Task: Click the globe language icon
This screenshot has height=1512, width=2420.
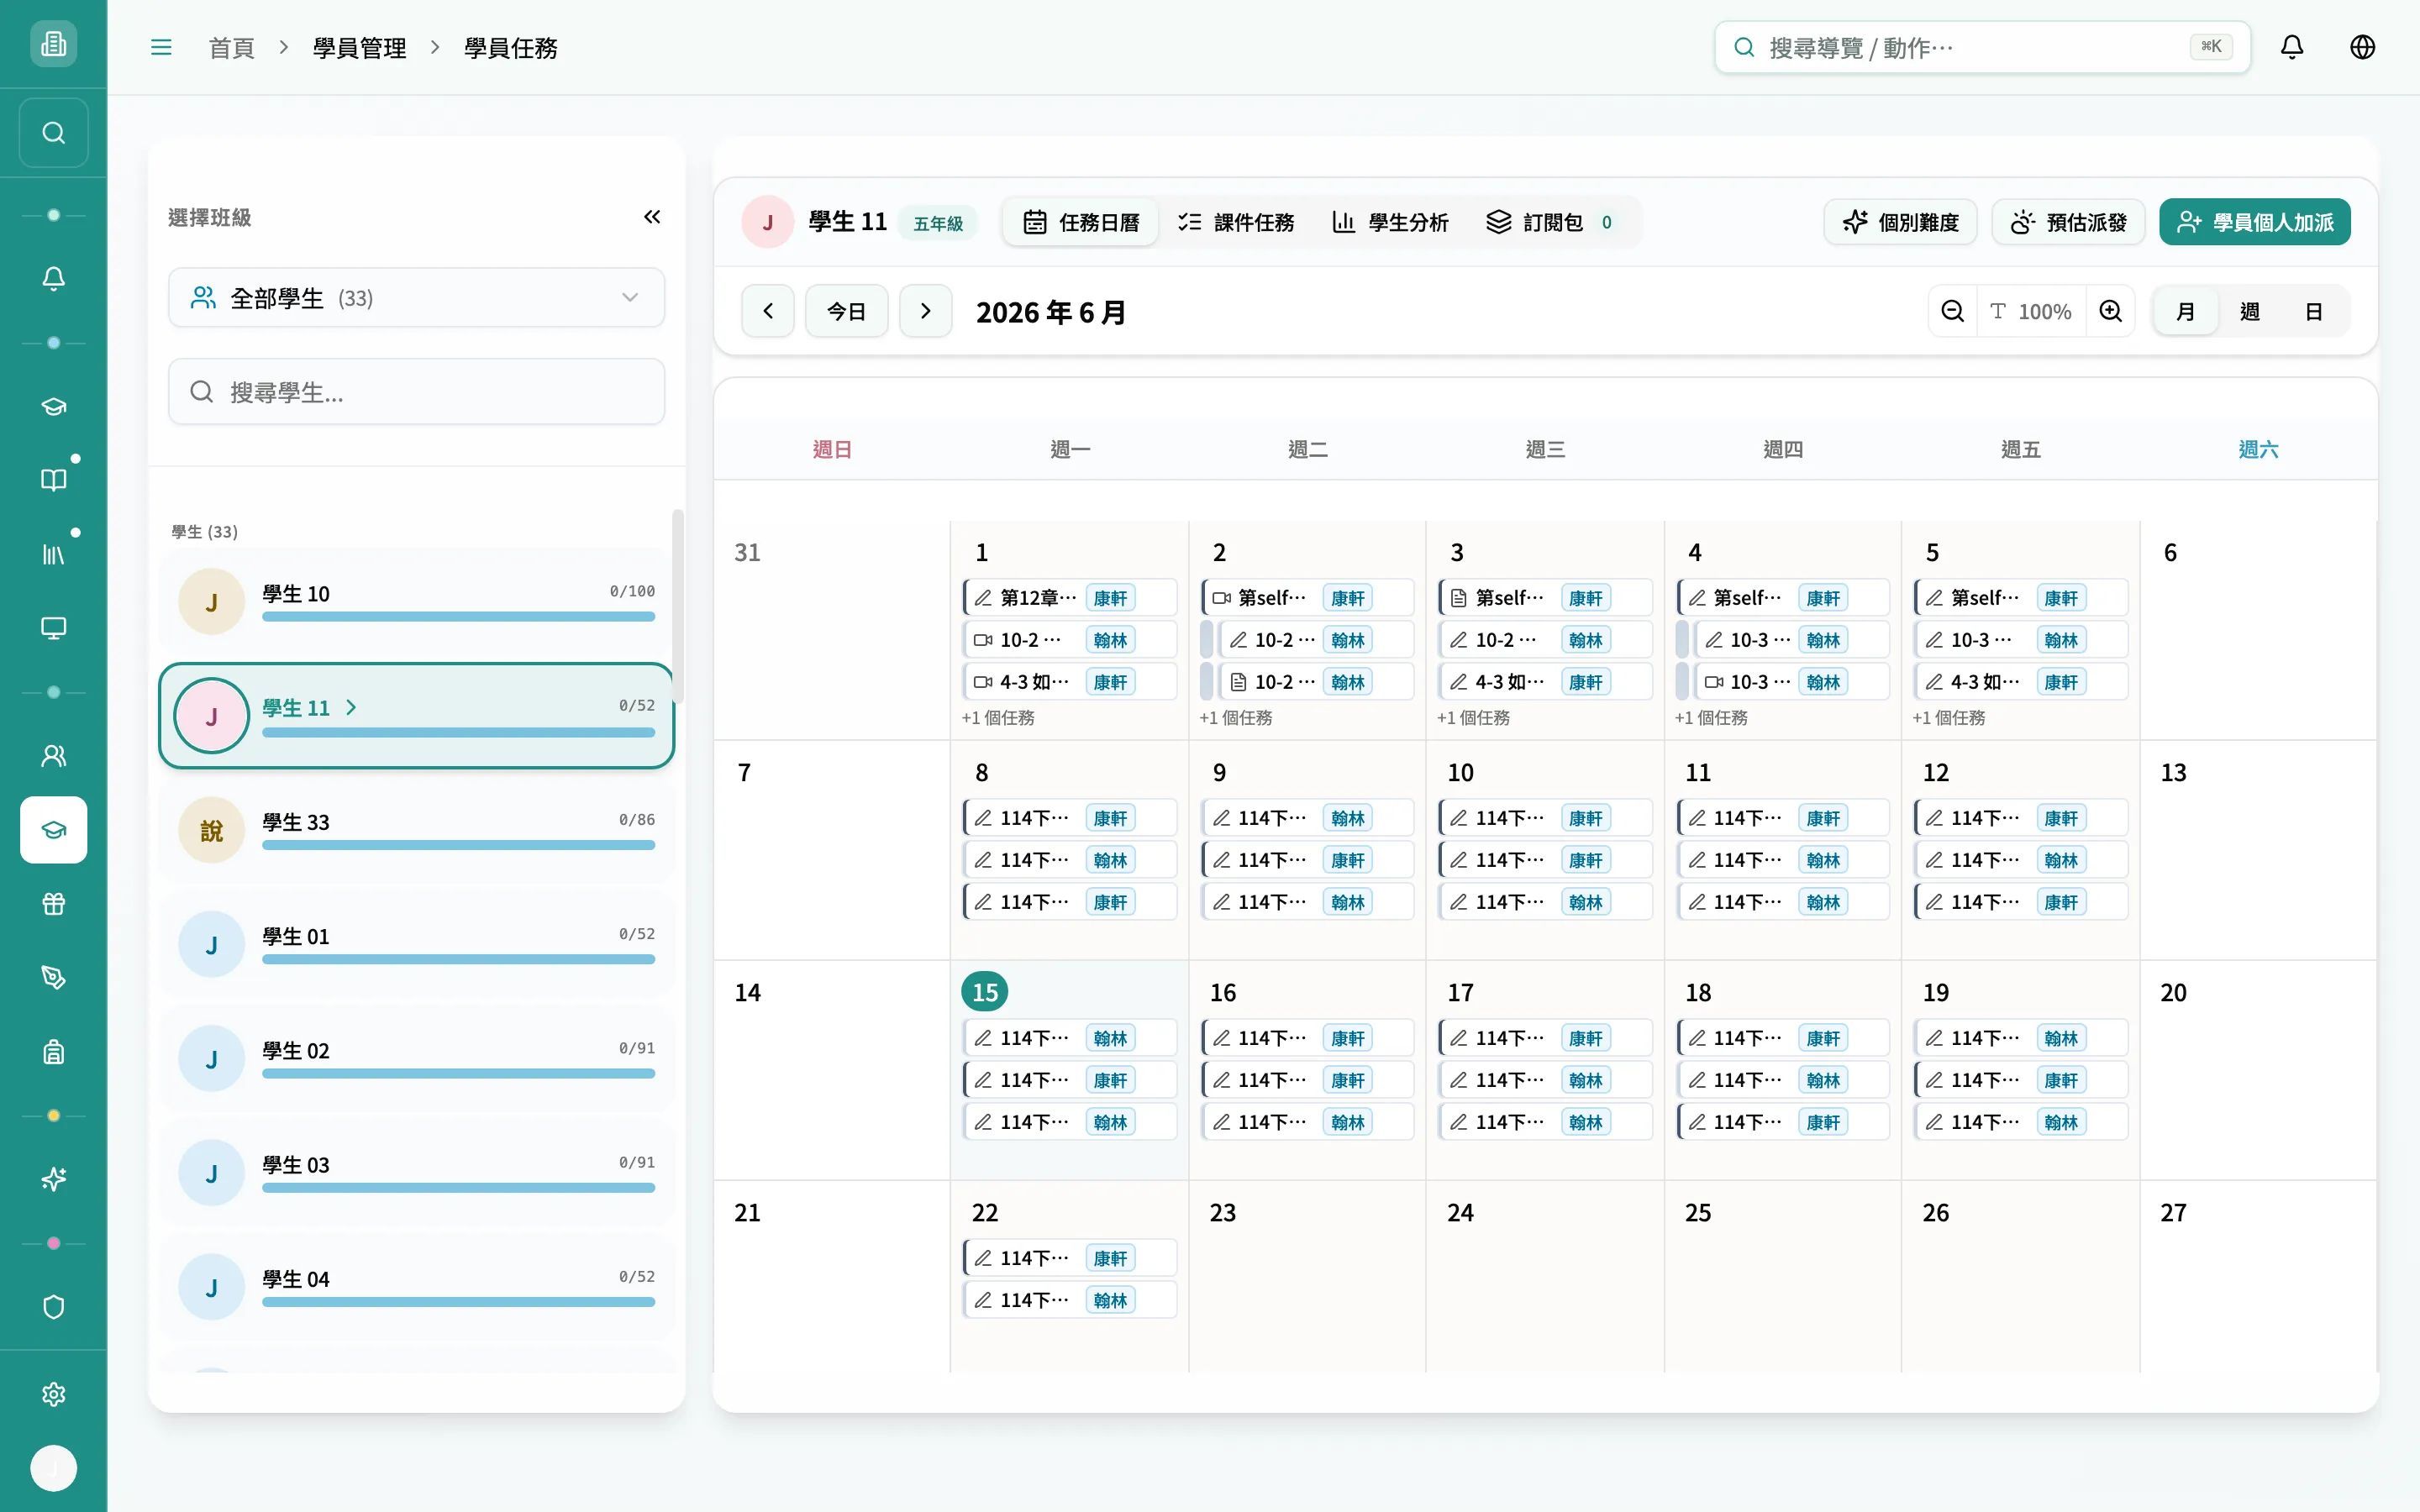Action: 2363,47
